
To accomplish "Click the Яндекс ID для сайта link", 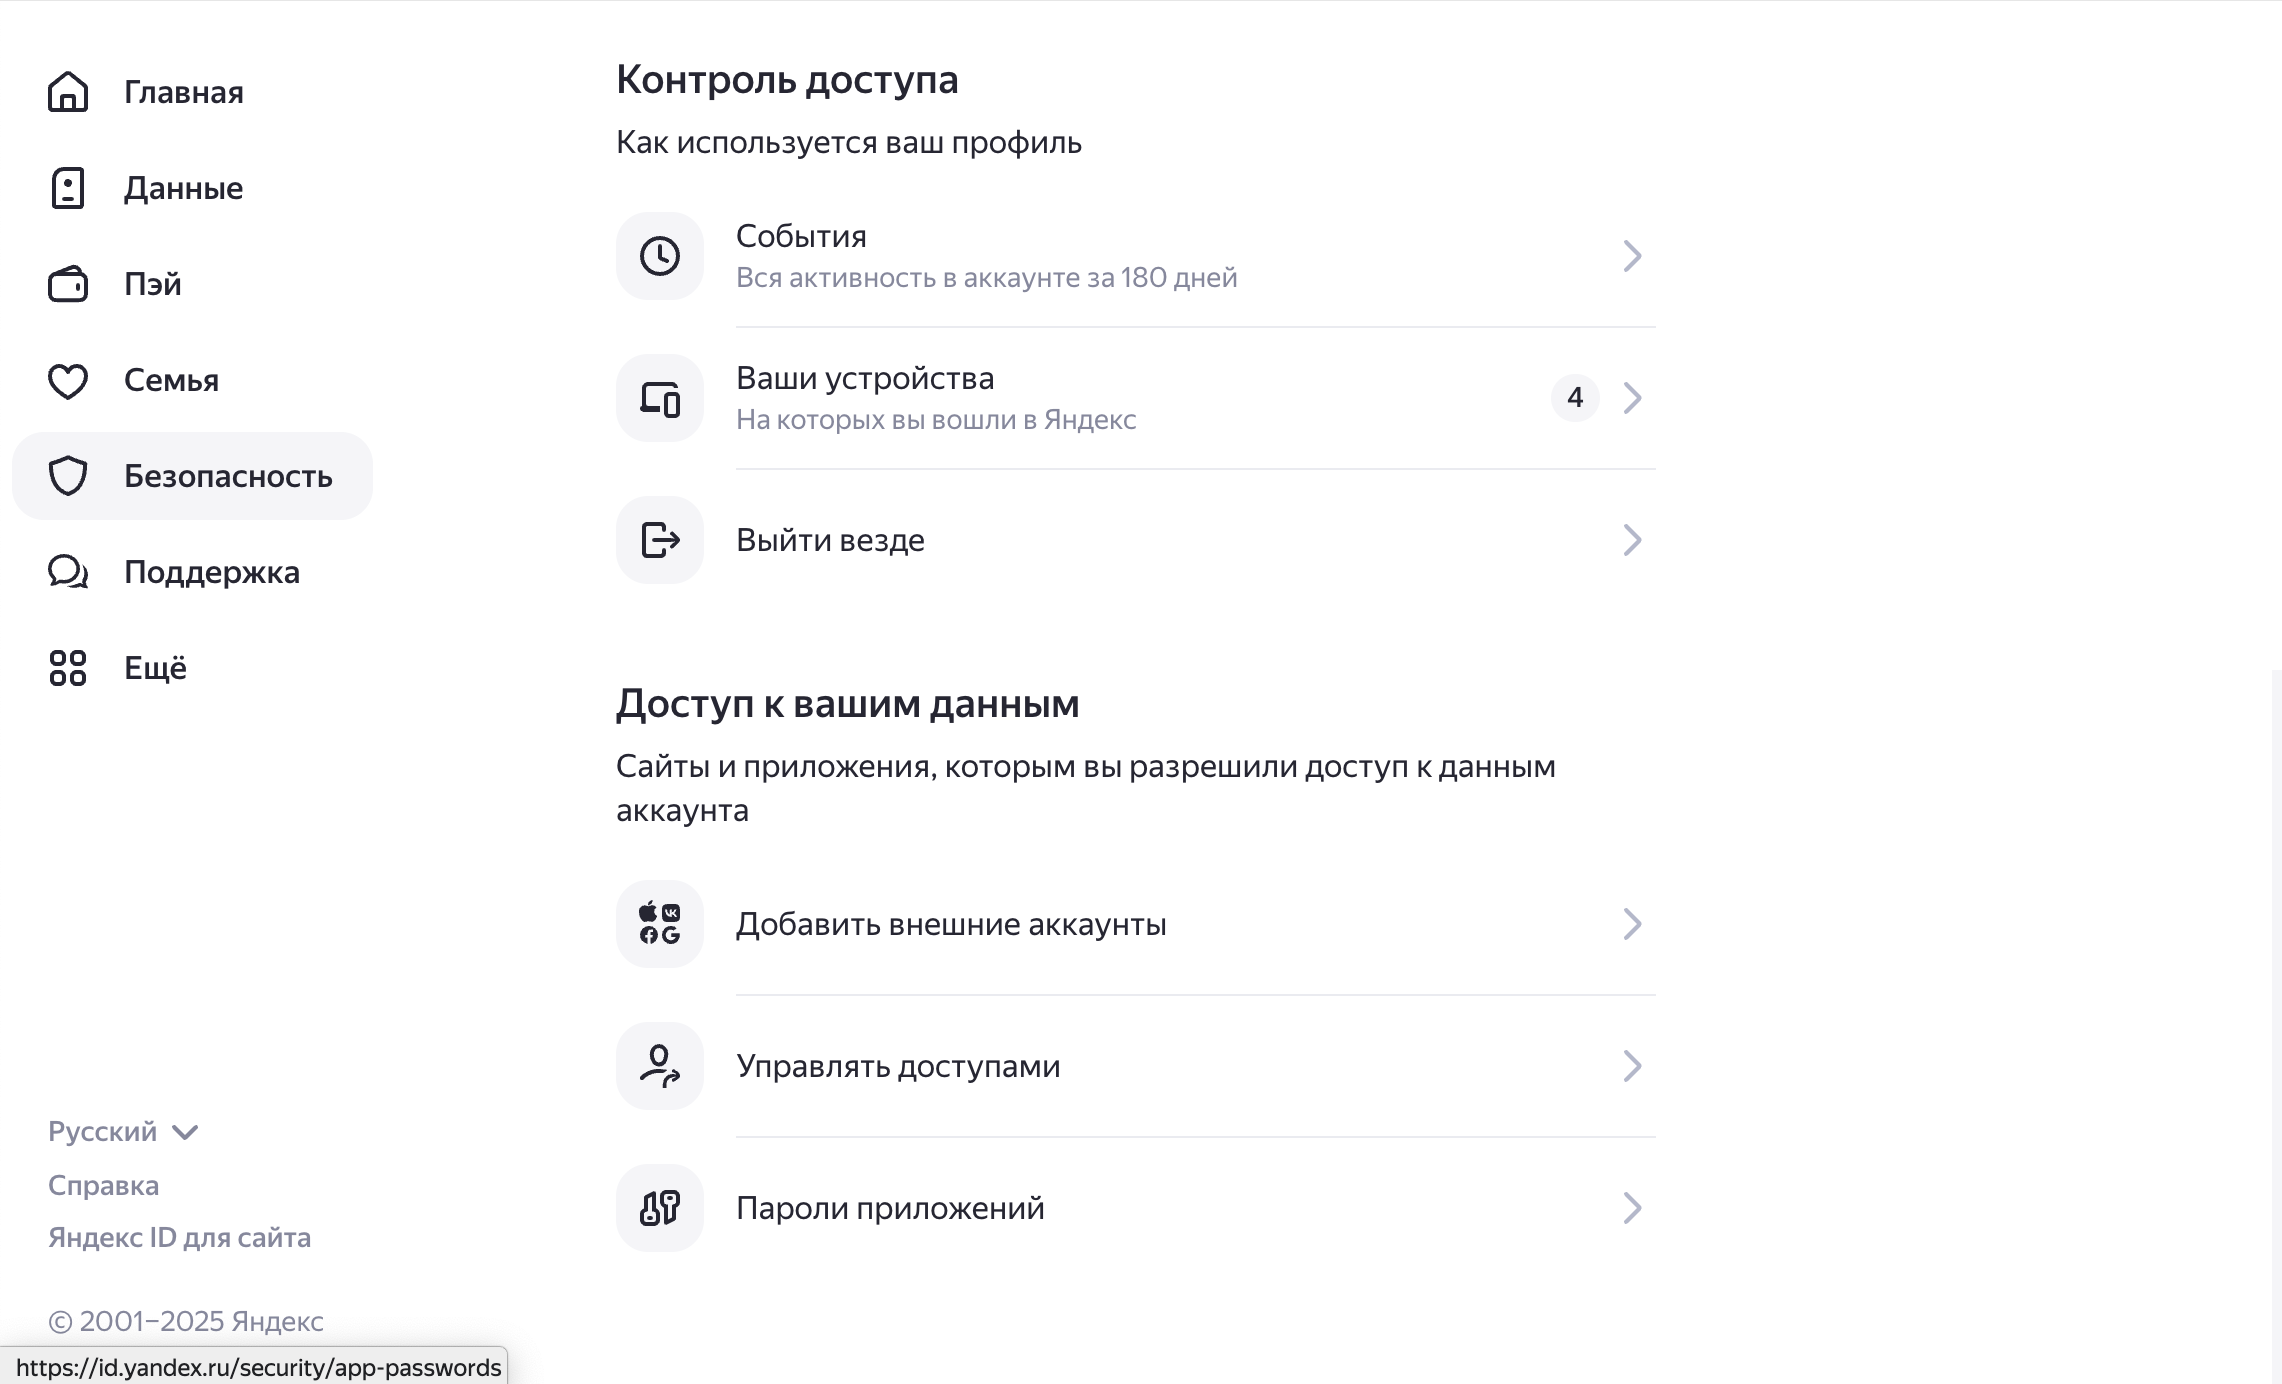I will (179, 1237).
